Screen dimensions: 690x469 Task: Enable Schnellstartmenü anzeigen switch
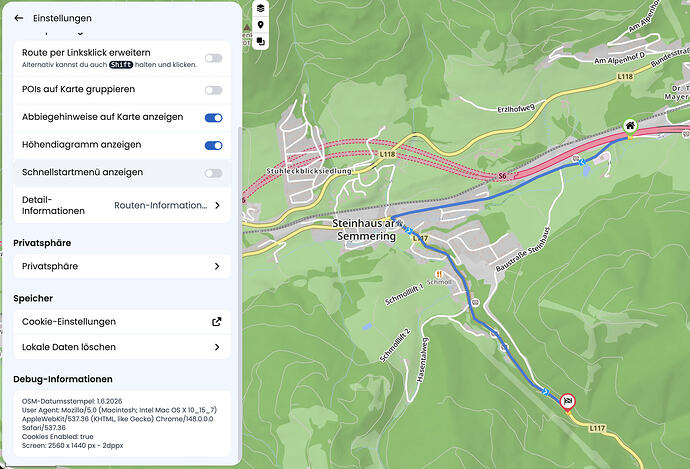(213, 173)
